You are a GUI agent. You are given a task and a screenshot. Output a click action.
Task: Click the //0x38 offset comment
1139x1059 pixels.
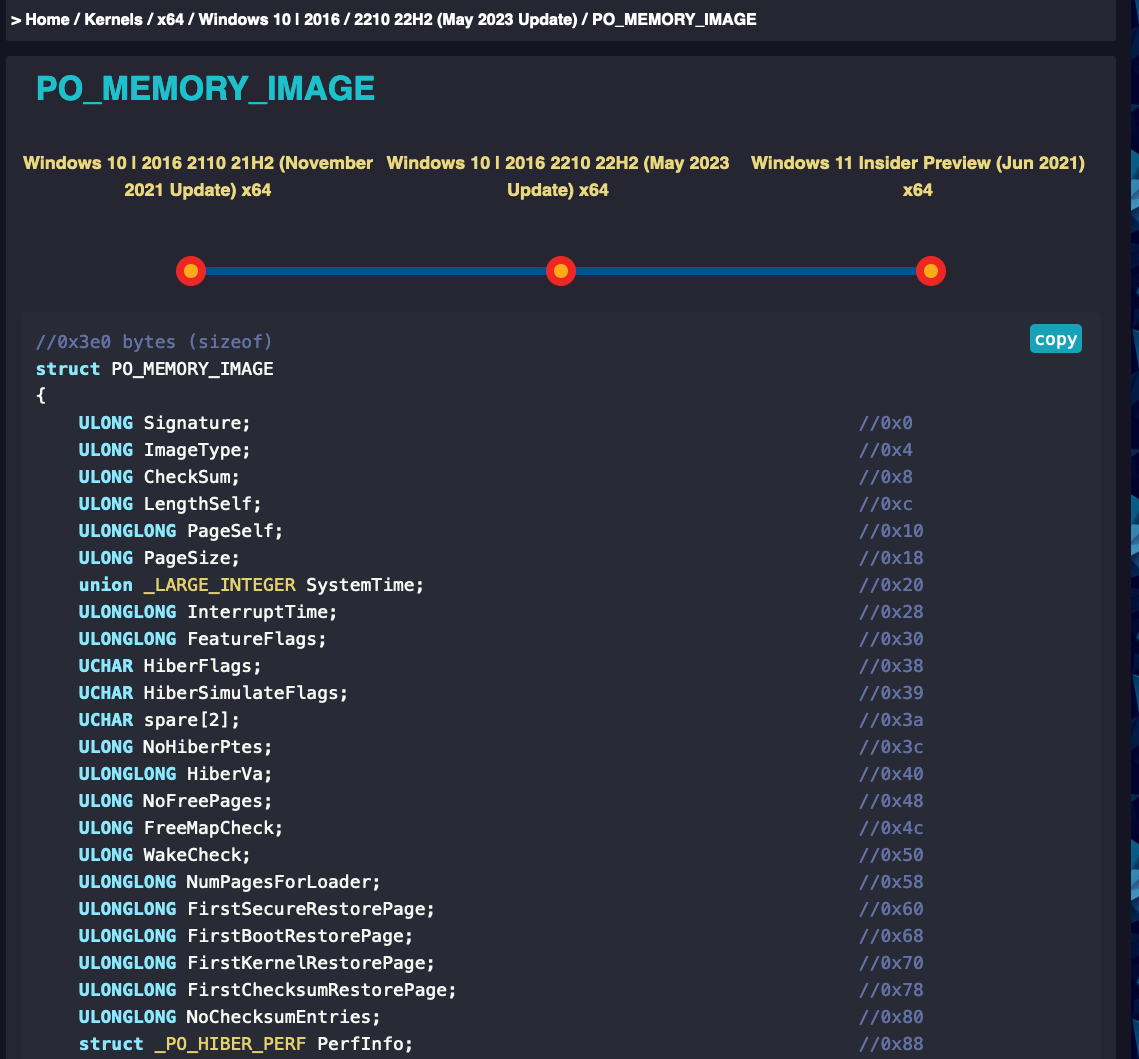[891, 666]
